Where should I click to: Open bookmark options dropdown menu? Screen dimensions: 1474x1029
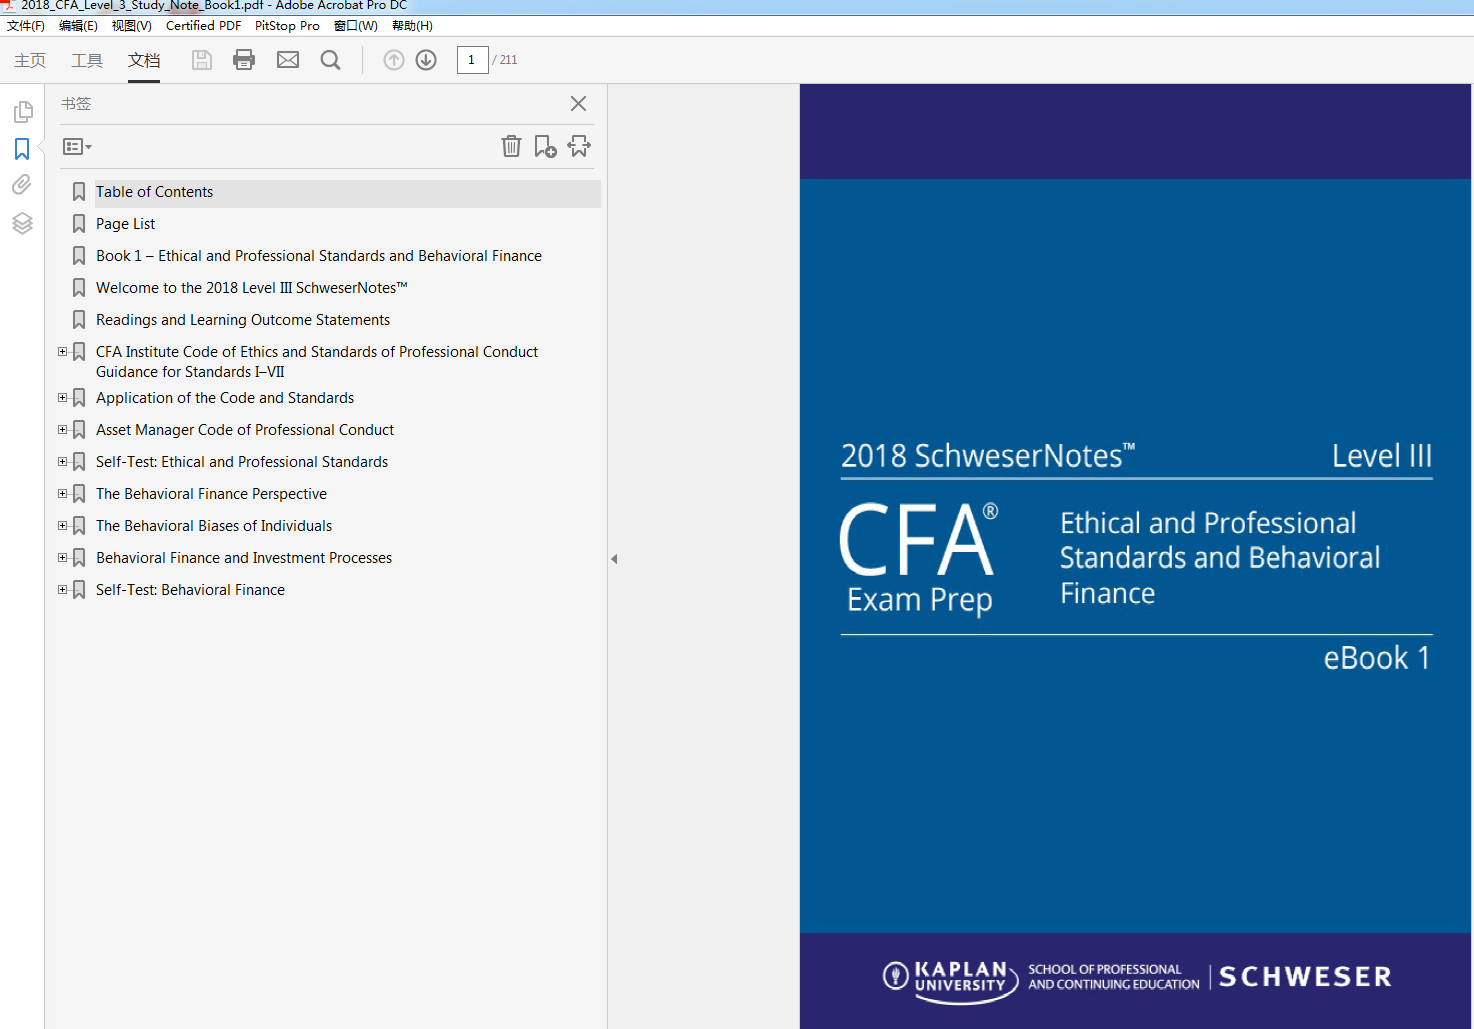coord(77,147)
